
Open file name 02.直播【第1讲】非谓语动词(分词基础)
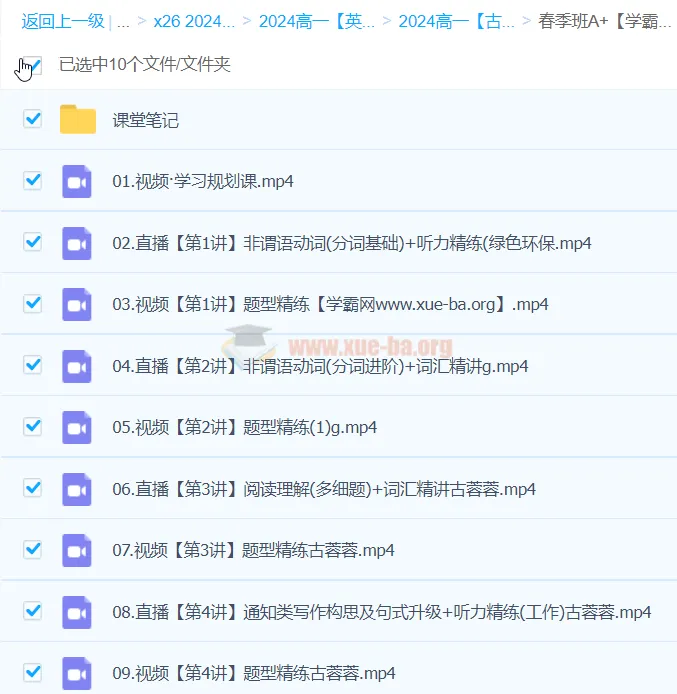[x=352, y=243]
